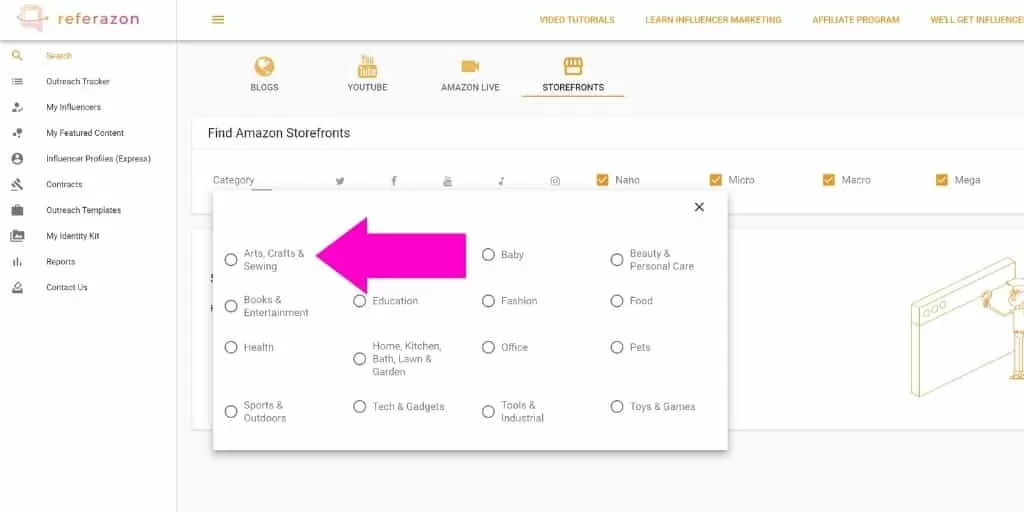Select the Fashion radio button

point(488,301)
